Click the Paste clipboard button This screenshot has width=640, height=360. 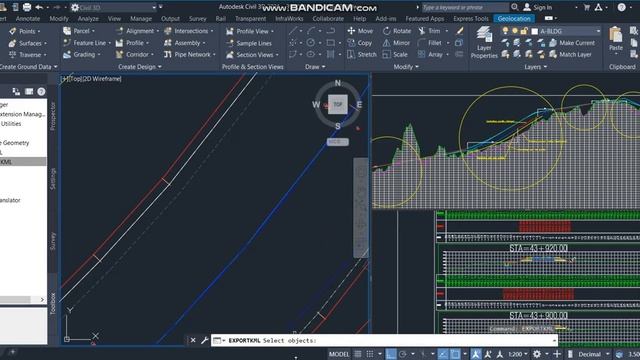tap(616, 39)
